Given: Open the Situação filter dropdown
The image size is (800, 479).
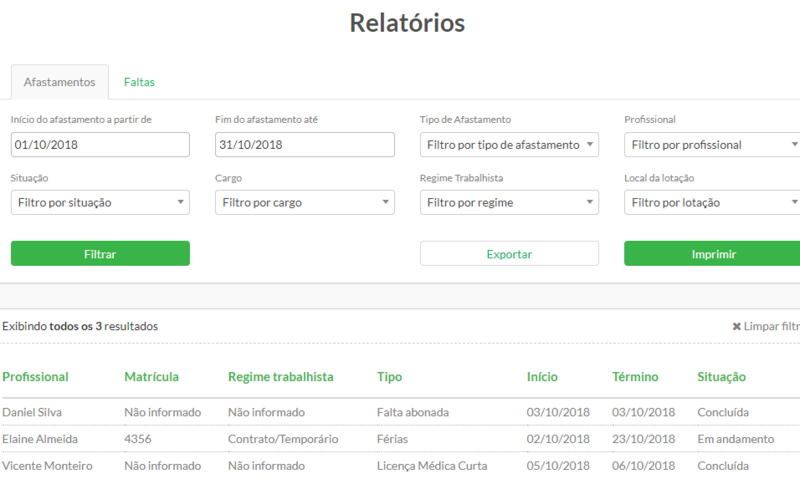Looking at the screenshot, I should pyautogui.click(x=100, y=202).
